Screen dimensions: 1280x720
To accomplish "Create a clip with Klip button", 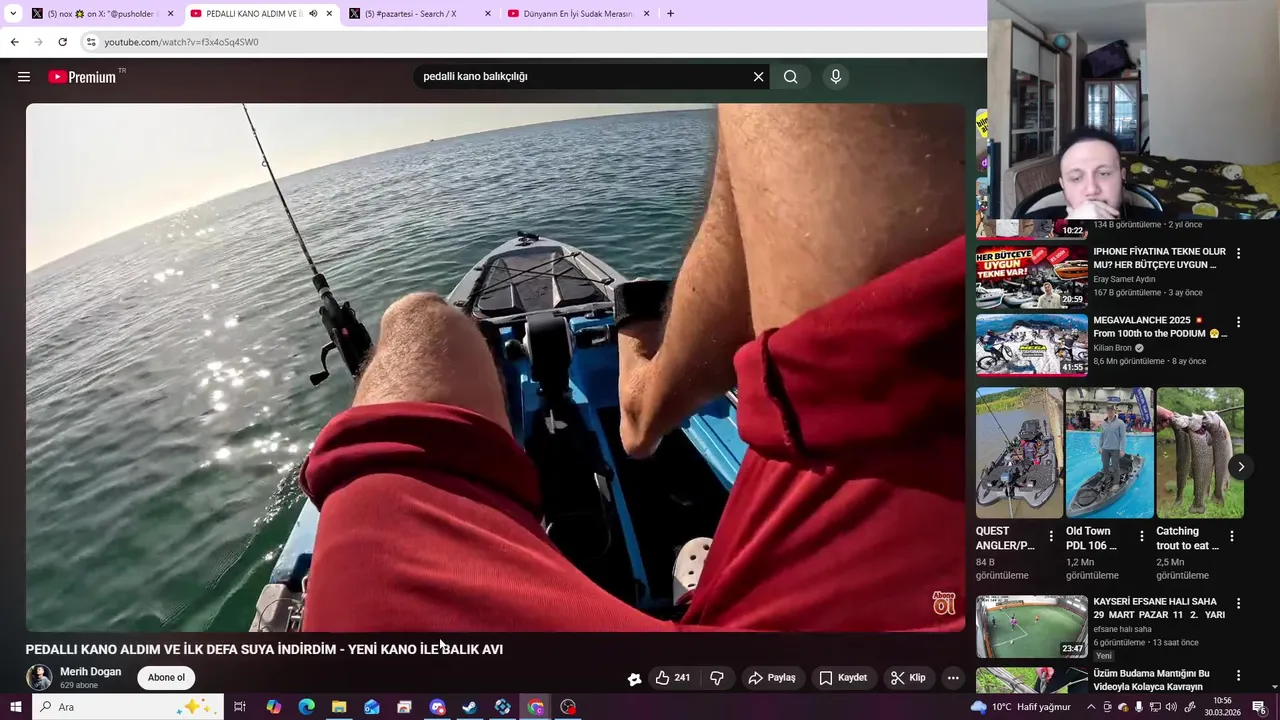I will [908, 678].
